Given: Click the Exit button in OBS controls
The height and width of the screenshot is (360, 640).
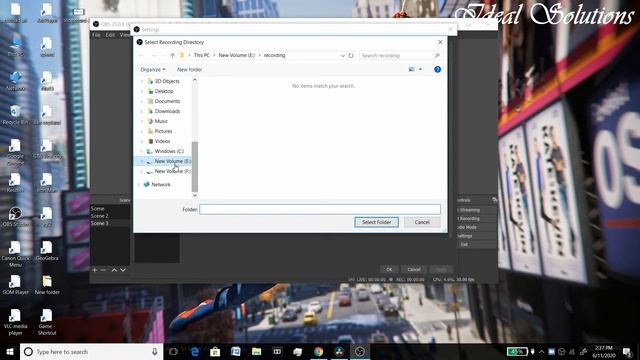Looking at the screenshot, I should coord(476,244).
